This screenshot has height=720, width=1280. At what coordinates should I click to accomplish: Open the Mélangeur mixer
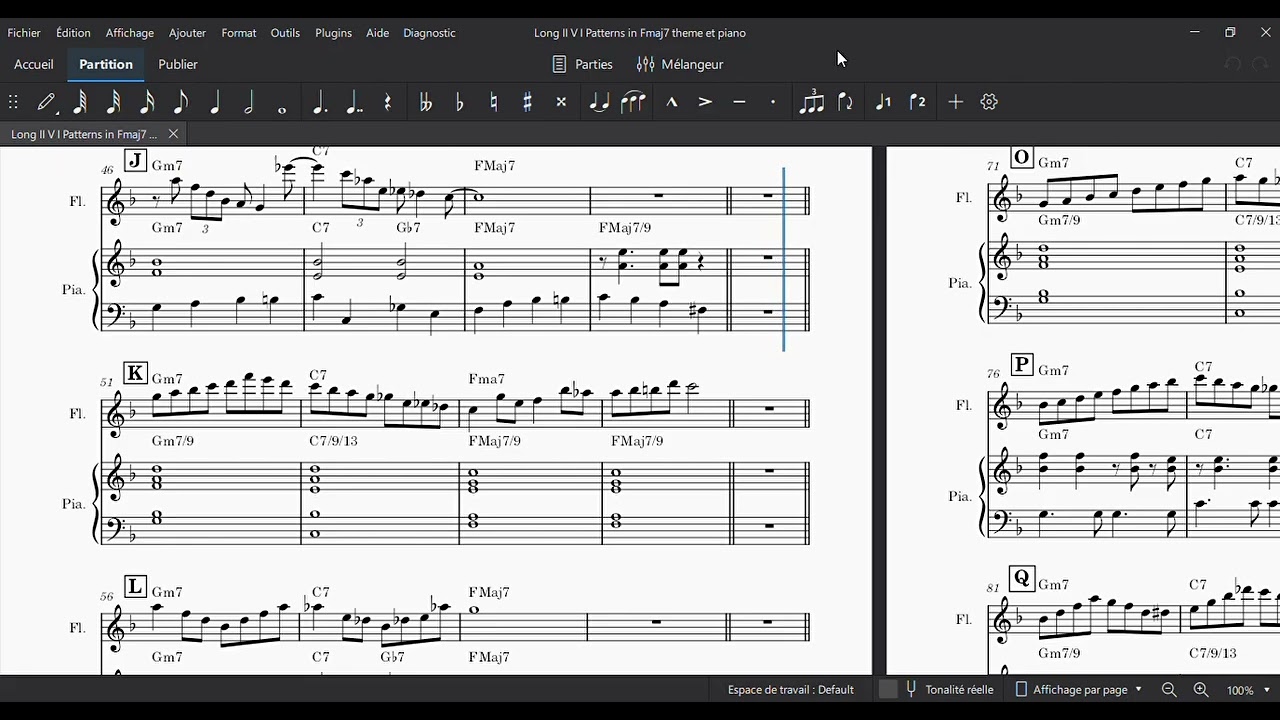click(680, 64)
